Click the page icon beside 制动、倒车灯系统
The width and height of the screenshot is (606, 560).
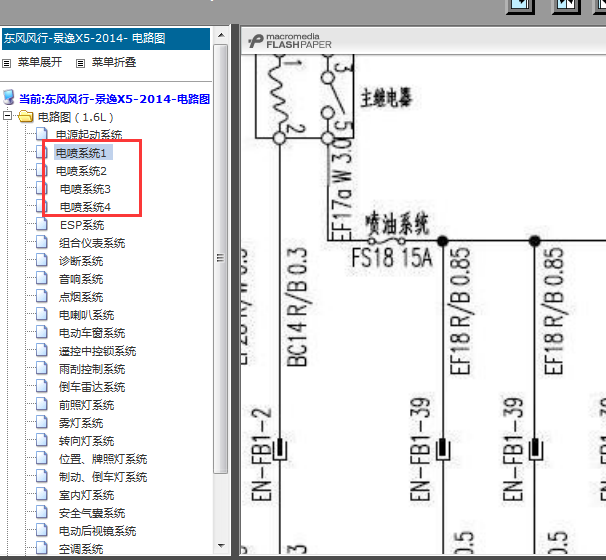coord(42,476)
